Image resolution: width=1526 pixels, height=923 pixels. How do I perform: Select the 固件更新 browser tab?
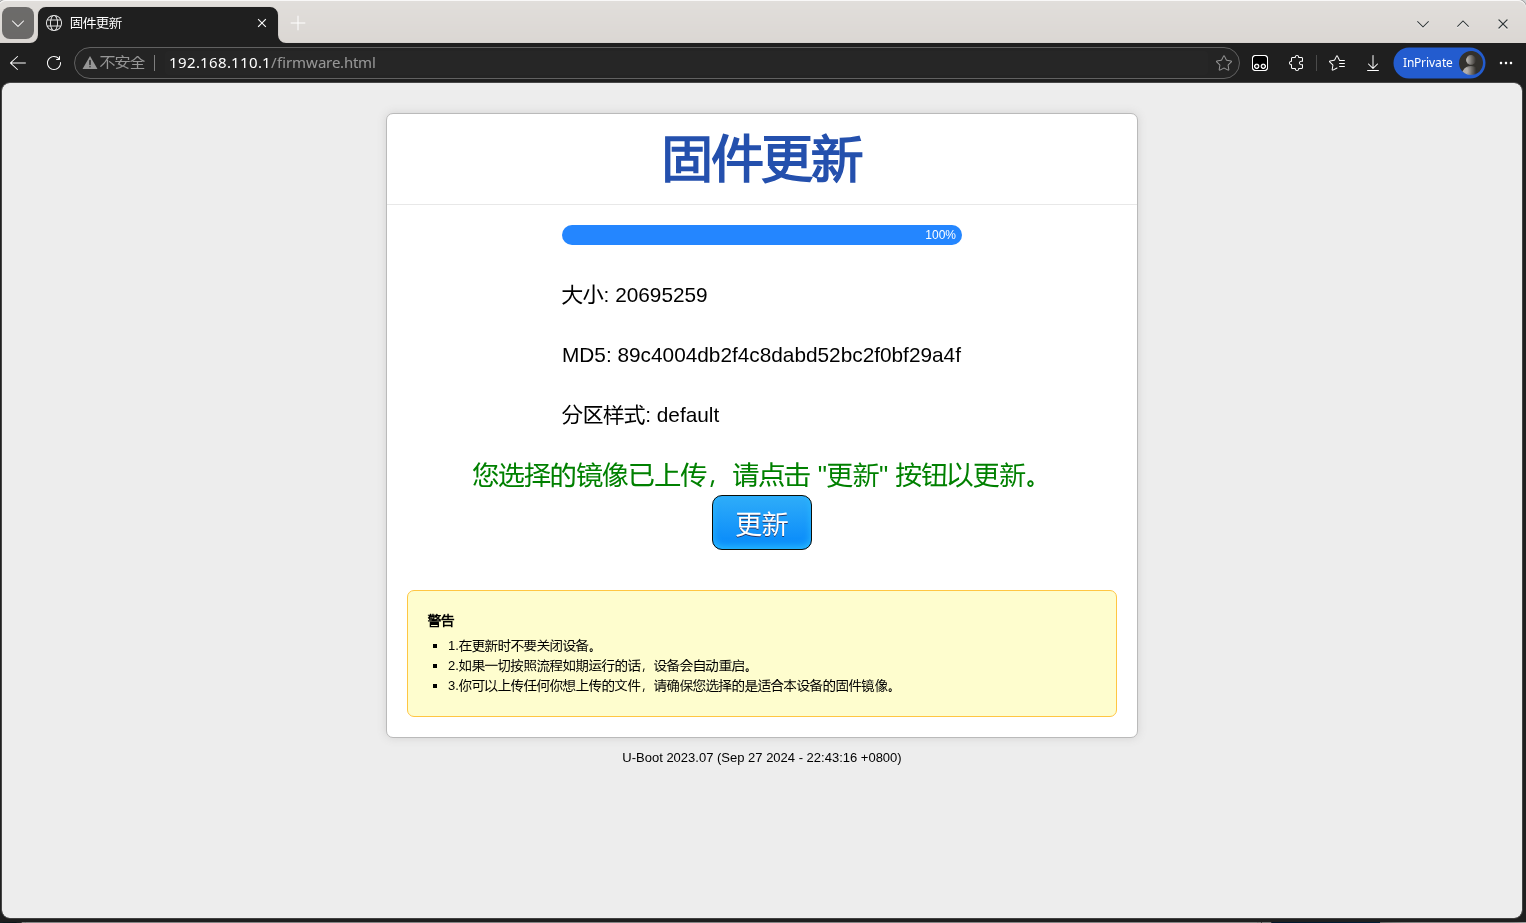(x=140, y=23)
